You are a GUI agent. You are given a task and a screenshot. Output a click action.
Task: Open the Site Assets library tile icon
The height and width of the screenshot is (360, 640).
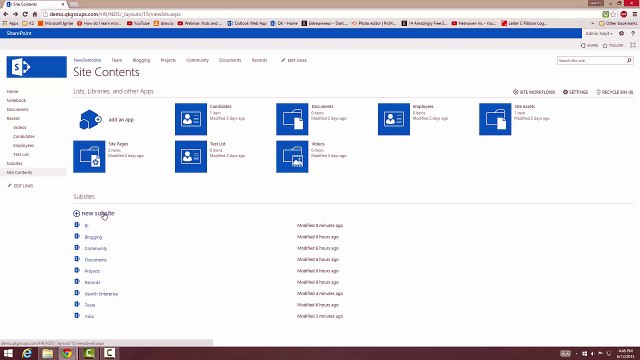click(x=495, y=119)
